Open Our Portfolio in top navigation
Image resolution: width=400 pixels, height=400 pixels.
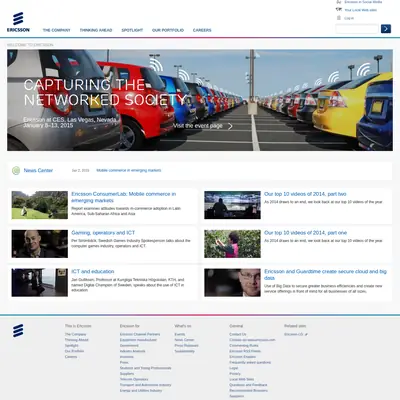(x=168, y=30)
